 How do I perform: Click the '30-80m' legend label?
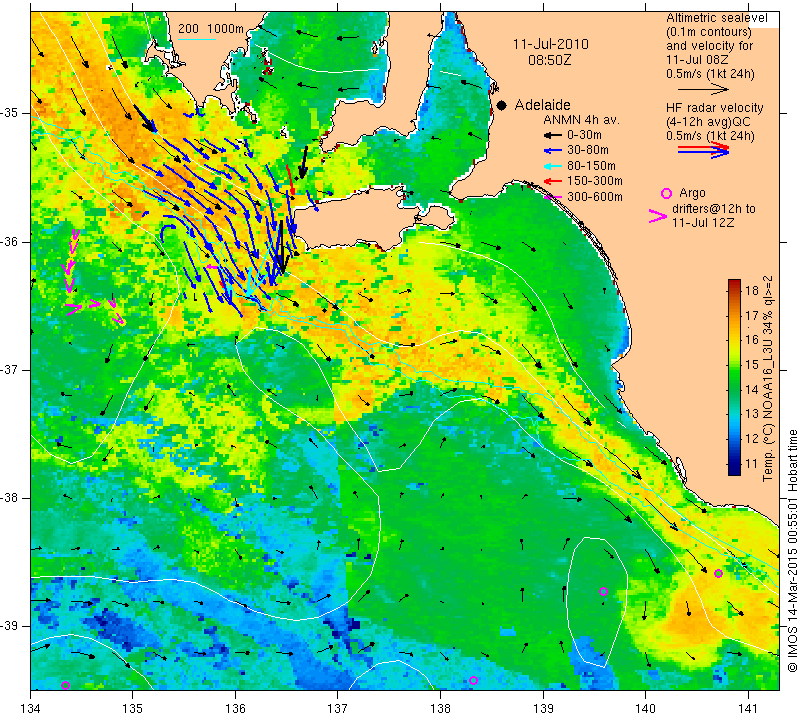(587, 151)
